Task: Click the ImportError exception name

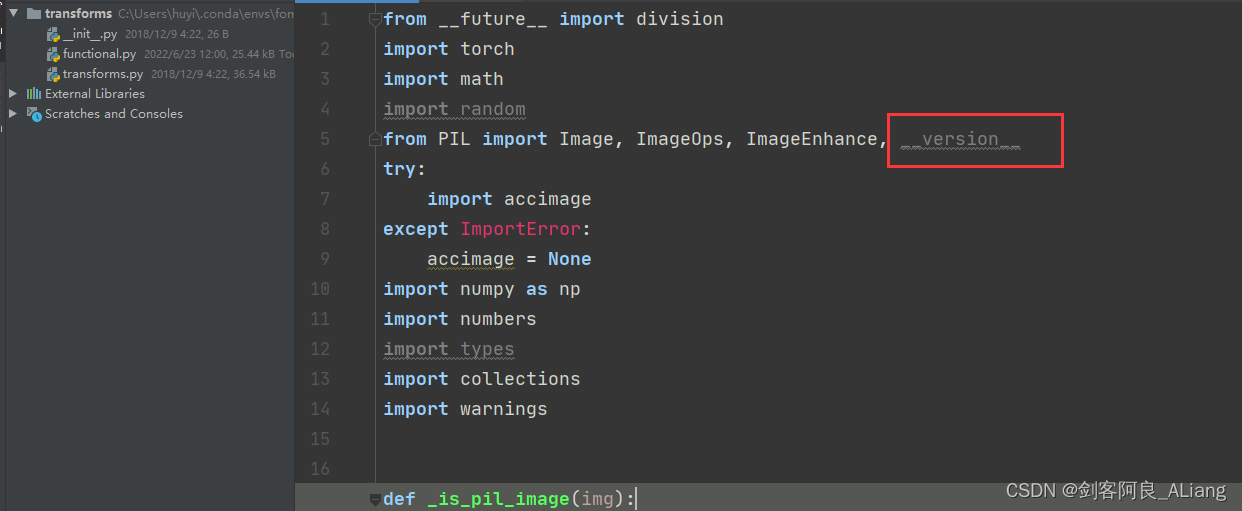Action: tap(520, 229)
